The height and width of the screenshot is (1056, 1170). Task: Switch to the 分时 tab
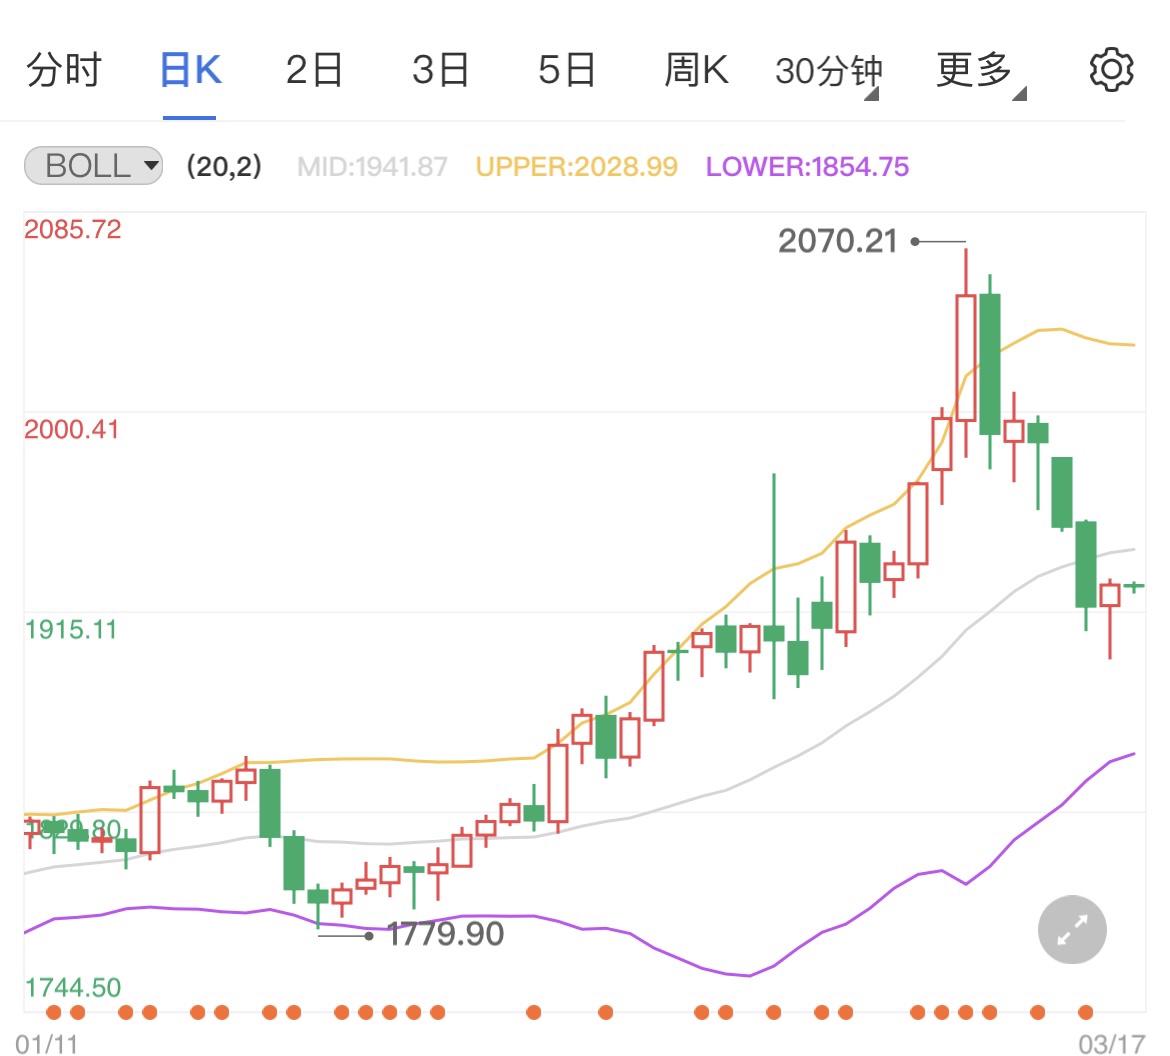pyautogui.click(x=63, y=70)
